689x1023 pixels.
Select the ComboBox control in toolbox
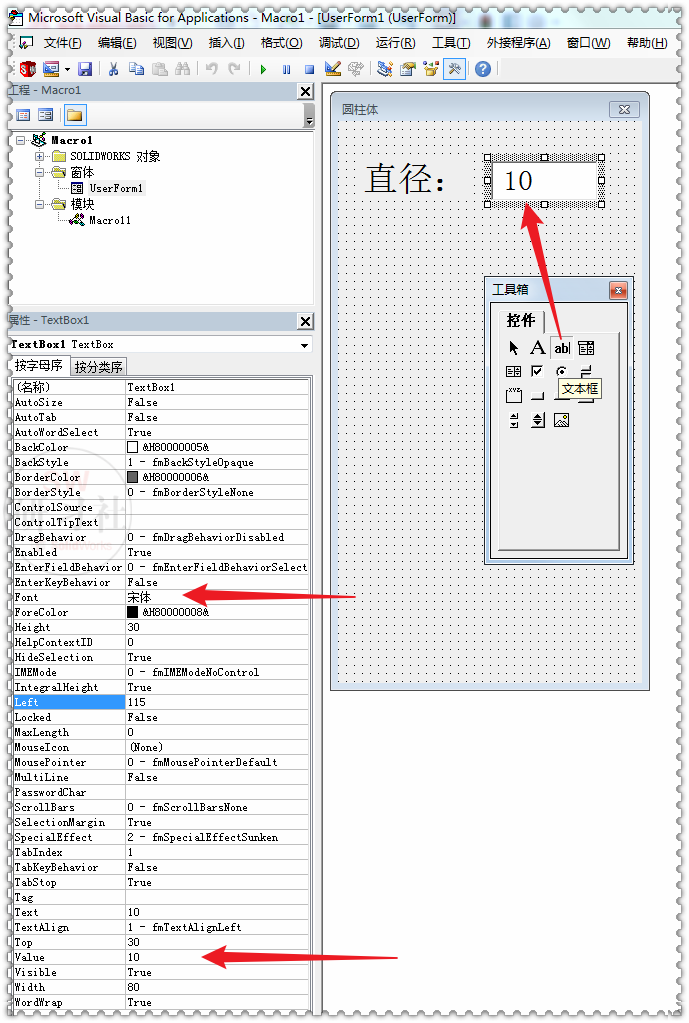586,348
